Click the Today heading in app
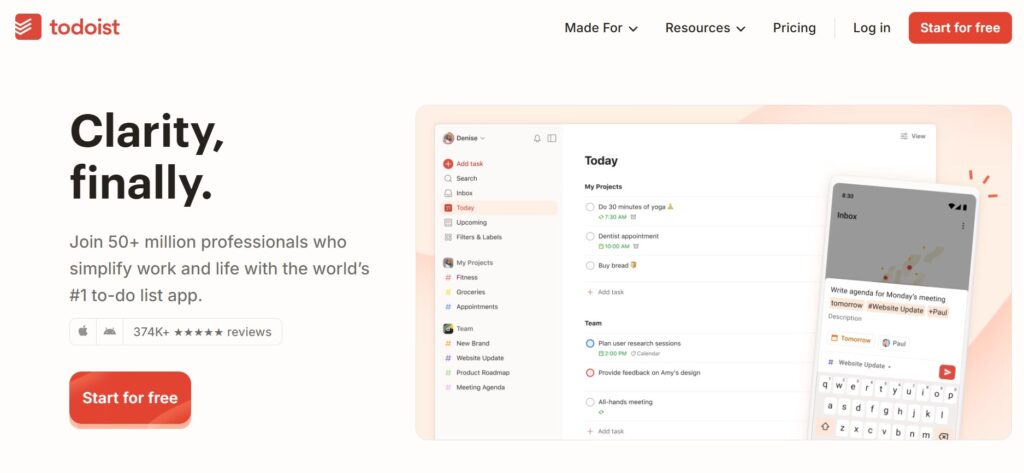This screenshot has height=473, width=1024. (x=601, y=161)
